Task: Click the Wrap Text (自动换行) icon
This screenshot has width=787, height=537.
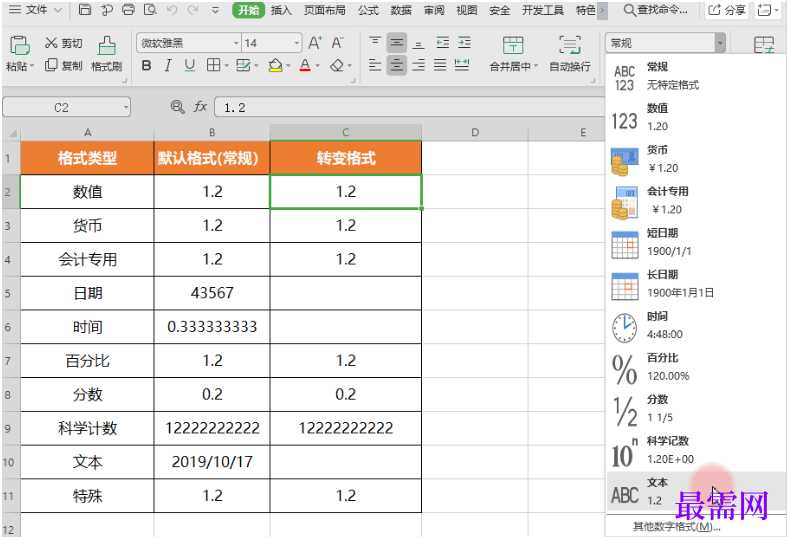Action: [x=570, y=45]
